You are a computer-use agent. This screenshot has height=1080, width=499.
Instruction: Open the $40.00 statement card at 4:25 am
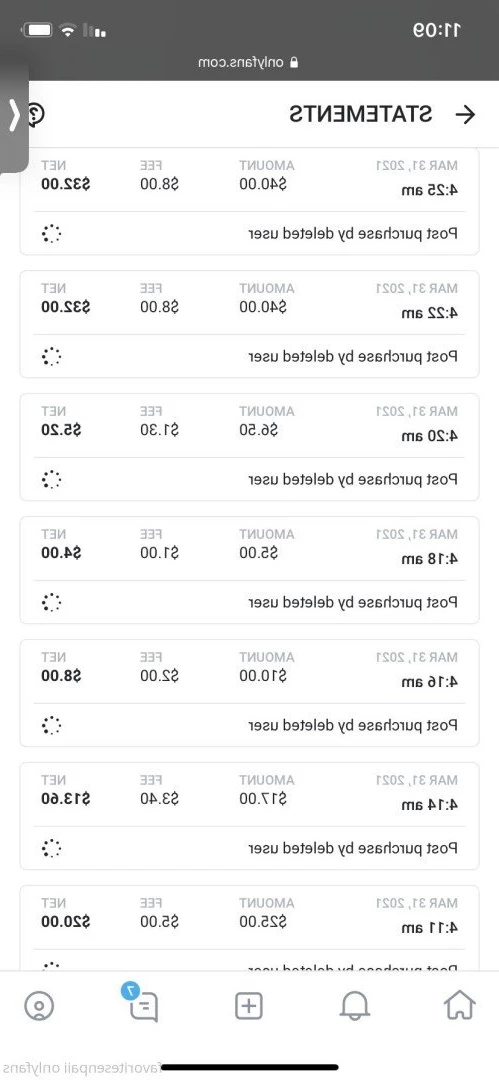250,201
